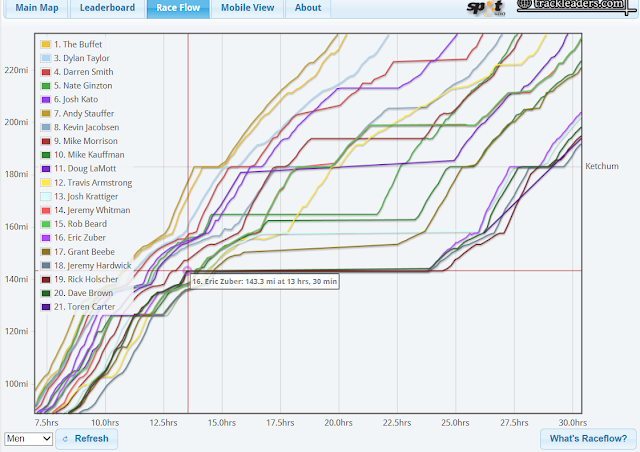
Task: Click Doug LaMott's violet legend swatch
Action: tap(46, 169)
